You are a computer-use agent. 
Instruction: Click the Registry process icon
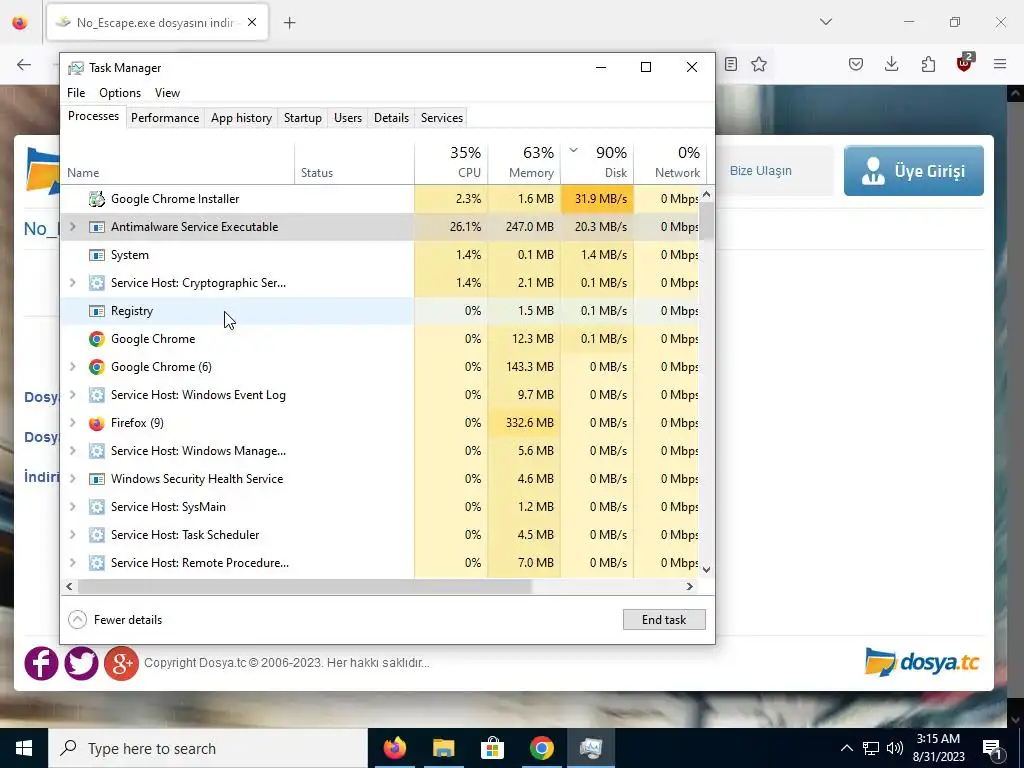coord(97,311)
